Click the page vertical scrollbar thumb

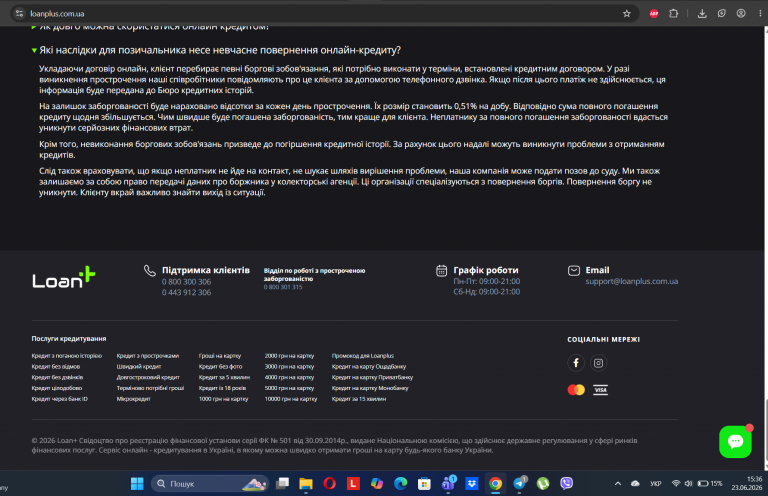pos(766,430)
